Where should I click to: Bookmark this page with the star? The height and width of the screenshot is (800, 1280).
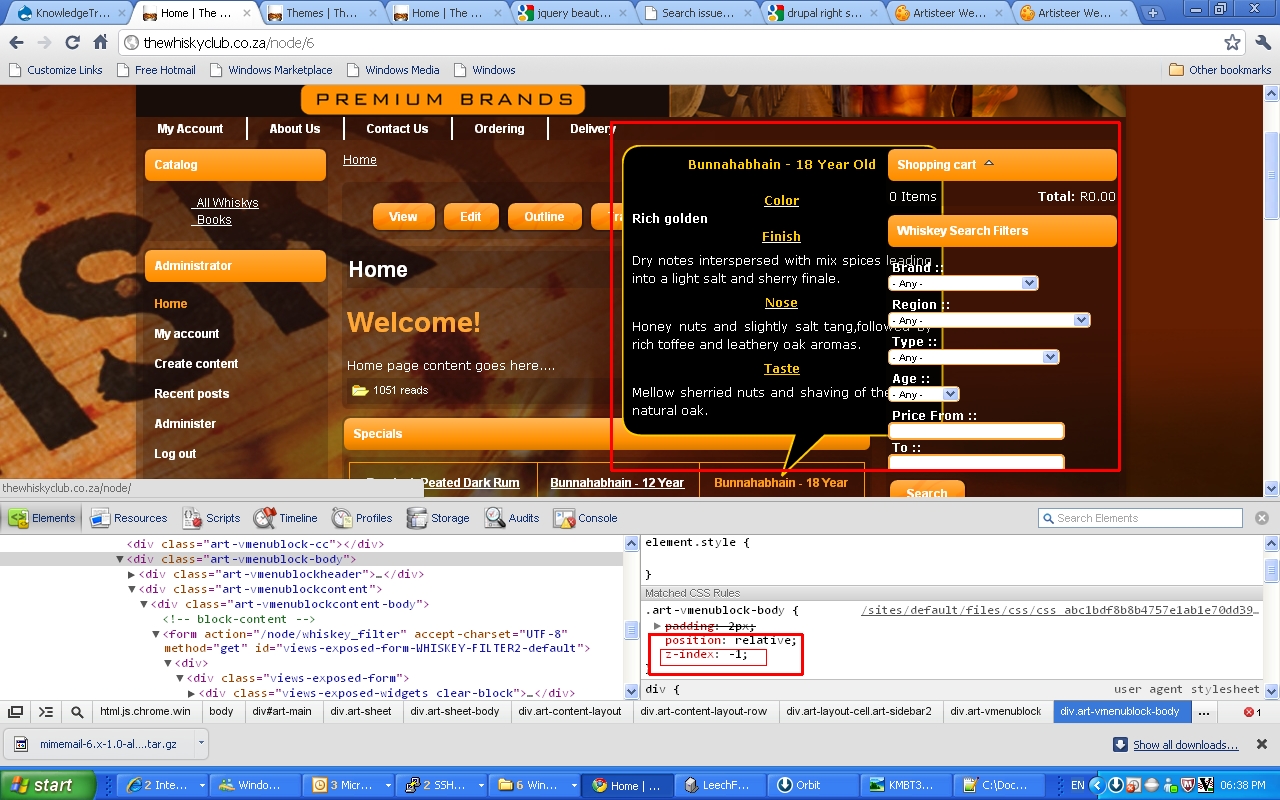(x=1232, y=43)
